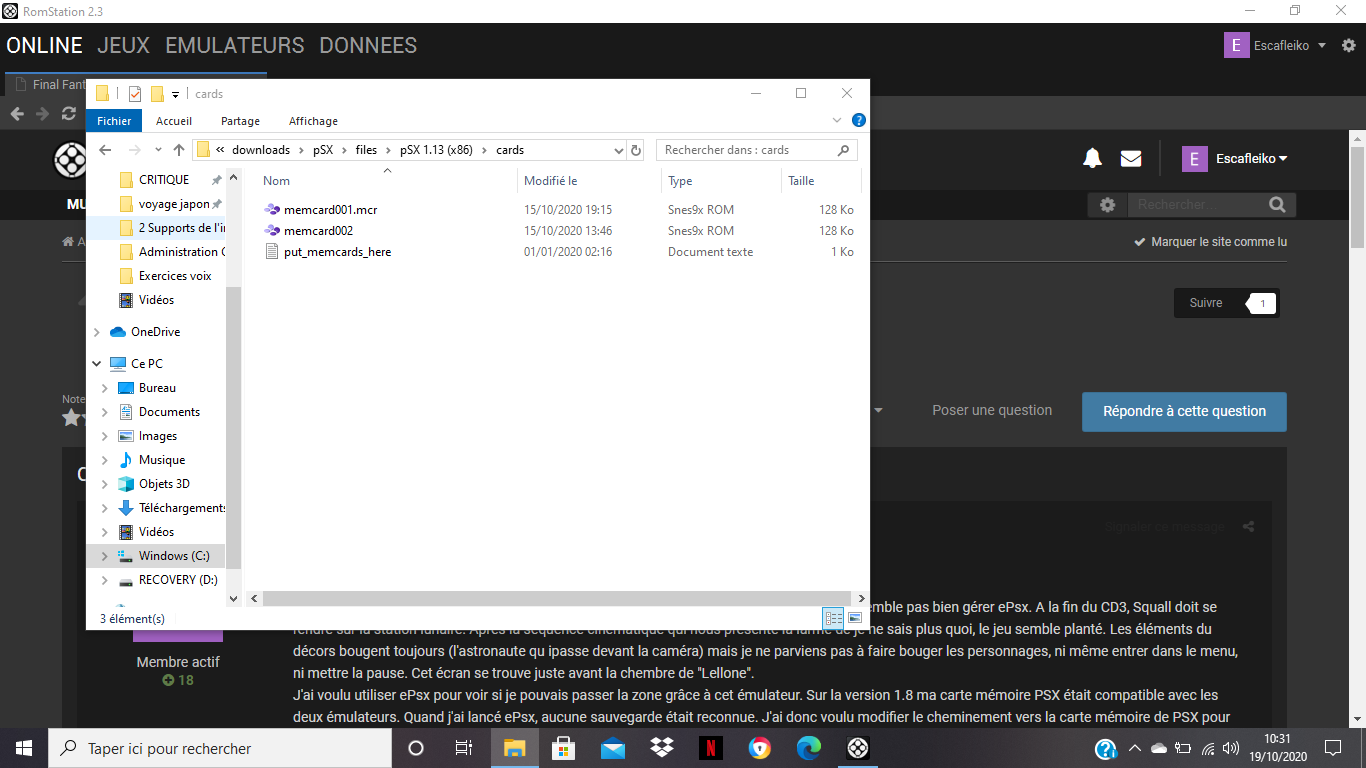Collapse the Ce PC tree node
This screenshot has height=768, width=1366.
tap(97, 364)
